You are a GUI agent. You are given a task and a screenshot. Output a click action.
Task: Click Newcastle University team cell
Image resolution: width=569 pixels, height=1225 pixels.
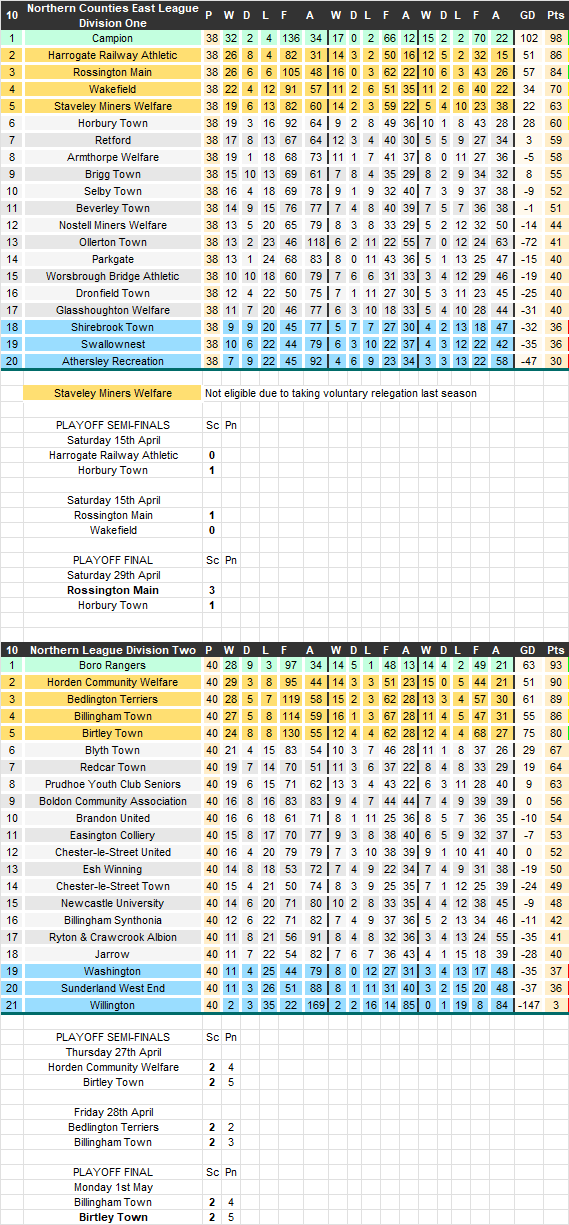(x=112, y=903)
